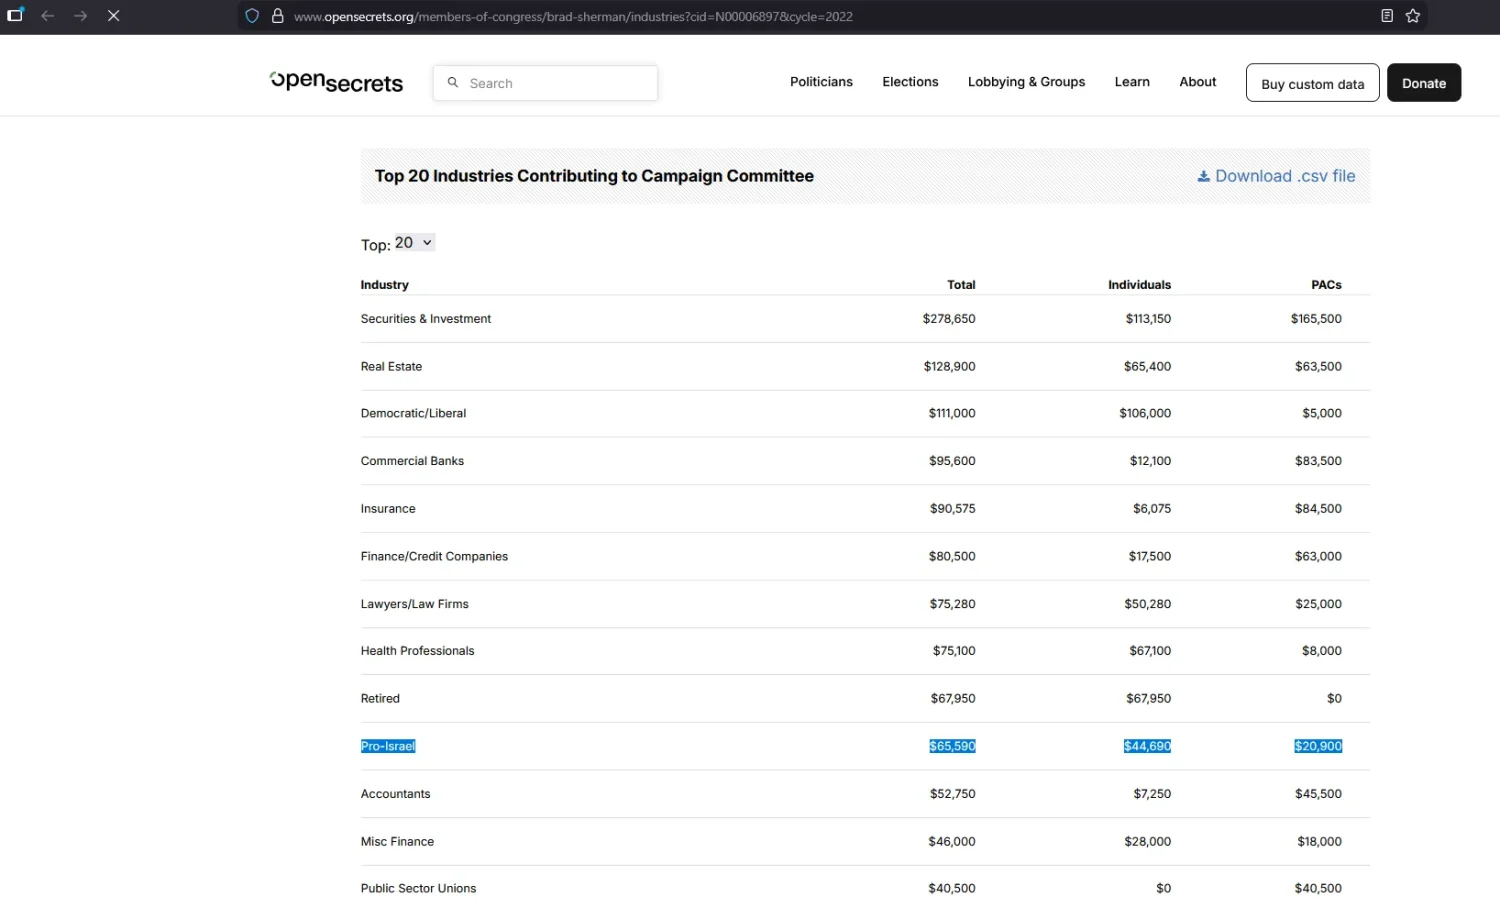Open the Learn menu

1132,82
